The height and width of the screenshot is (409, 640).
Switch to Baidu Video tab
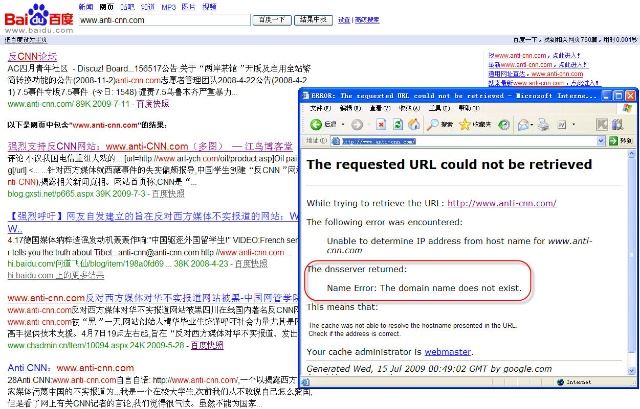(209, 7)
